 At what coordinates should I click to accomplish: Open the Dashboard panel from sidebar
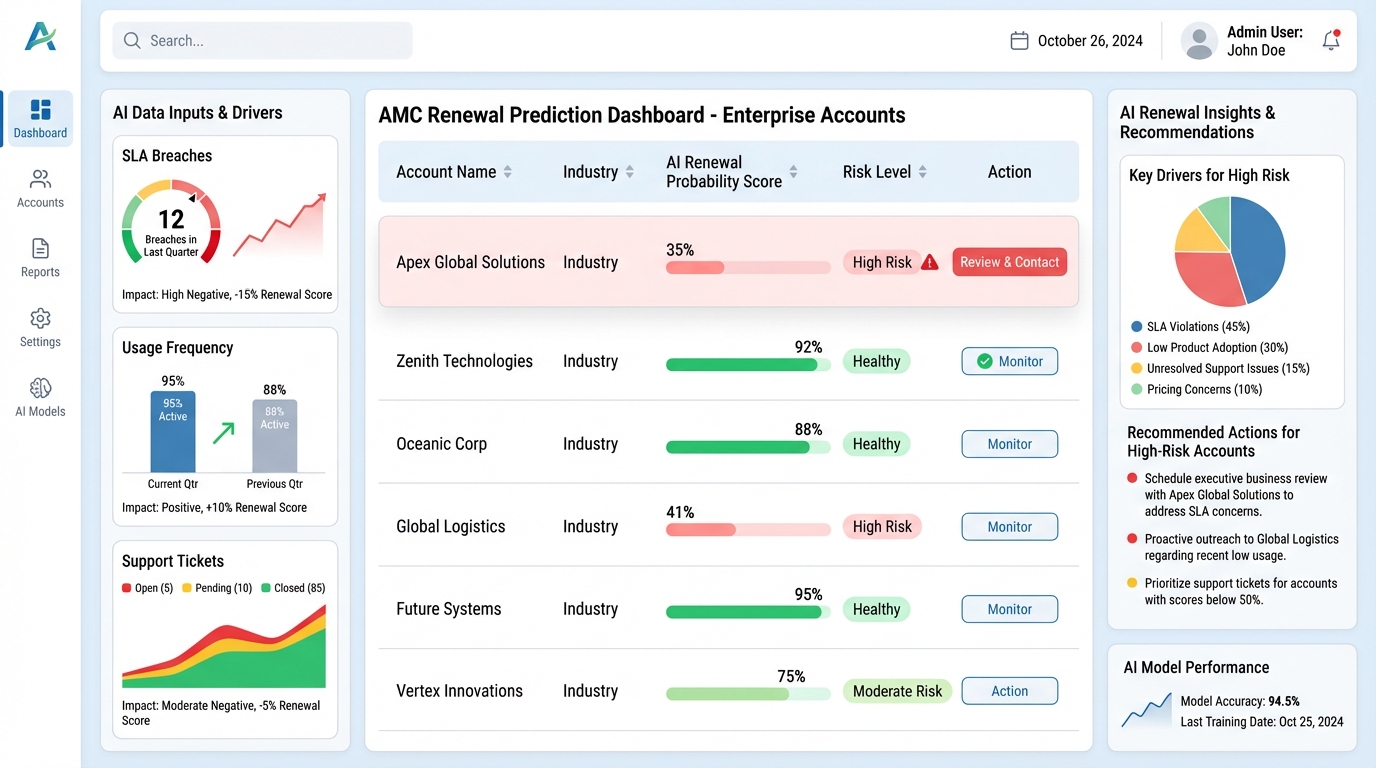[x=39, y=118]
